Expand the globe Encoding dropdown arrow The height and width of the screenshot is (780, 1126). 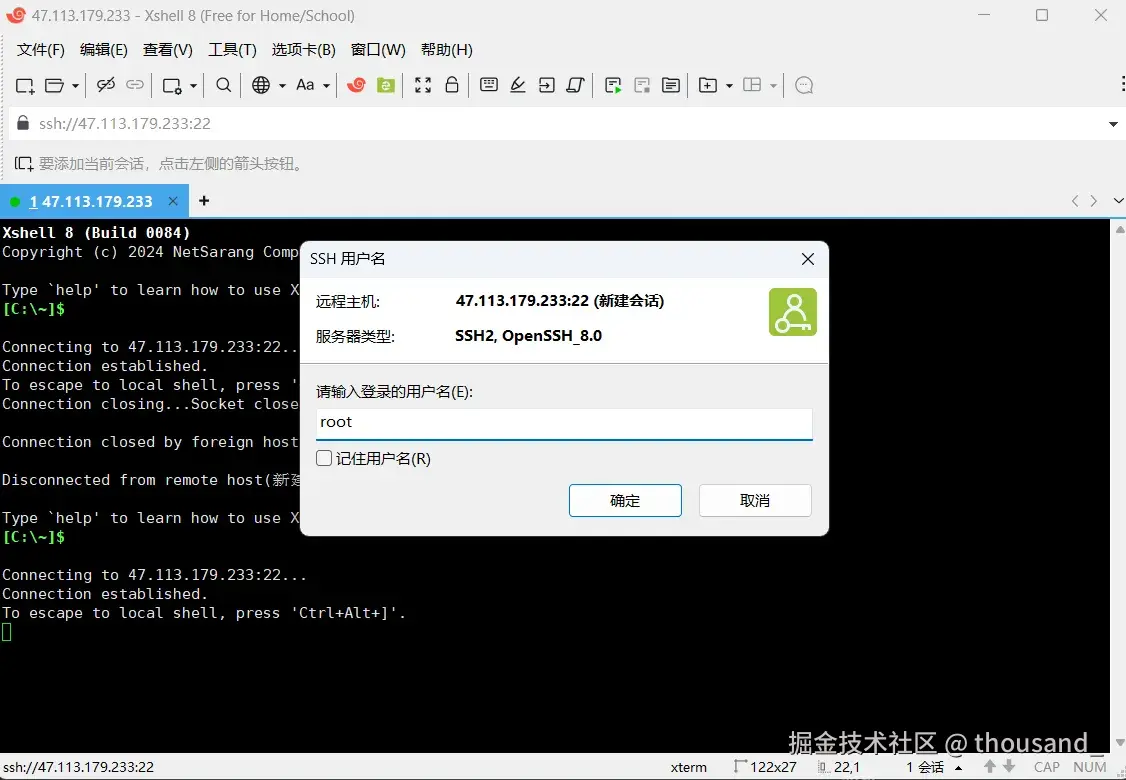pyautogui.click(x=282, y=85)
